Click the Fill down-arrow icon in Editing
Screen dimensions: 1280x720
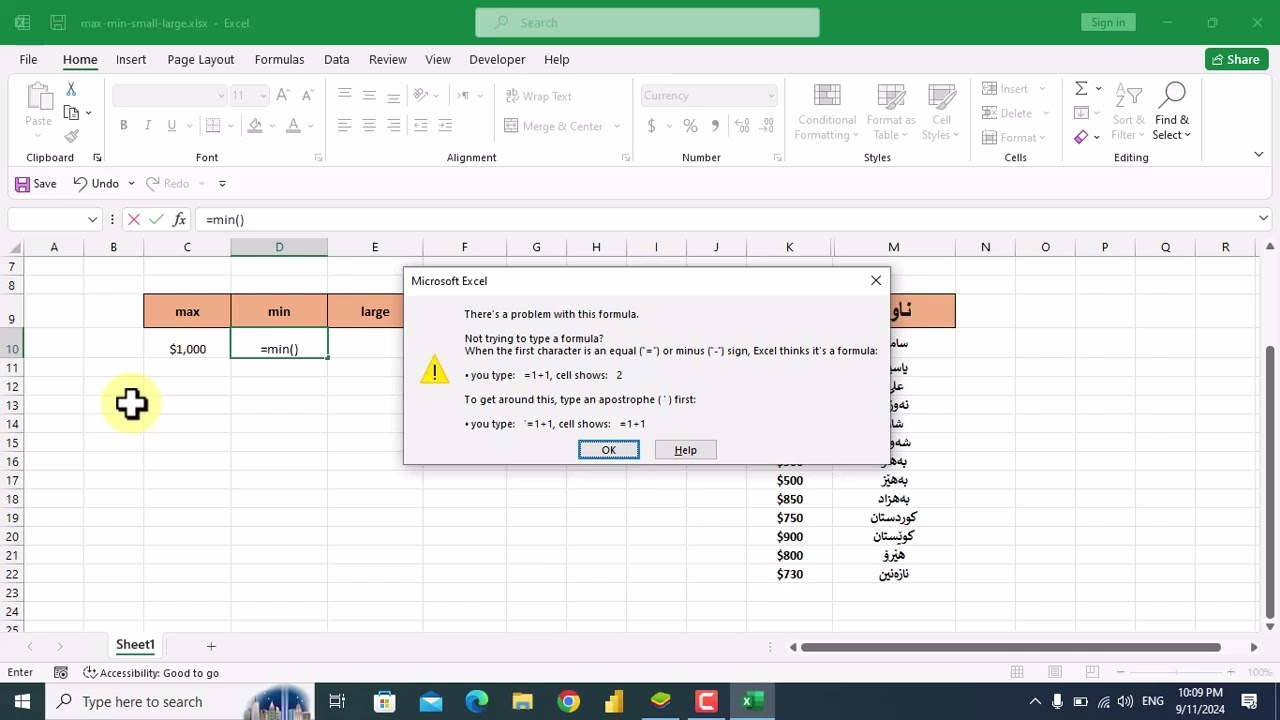1081,113
